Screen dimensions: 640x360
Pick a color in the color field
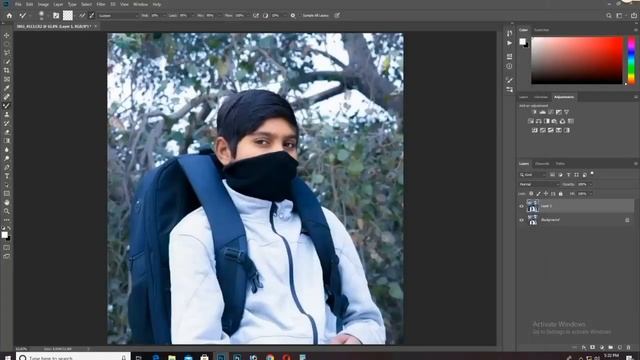pos(577,60)
